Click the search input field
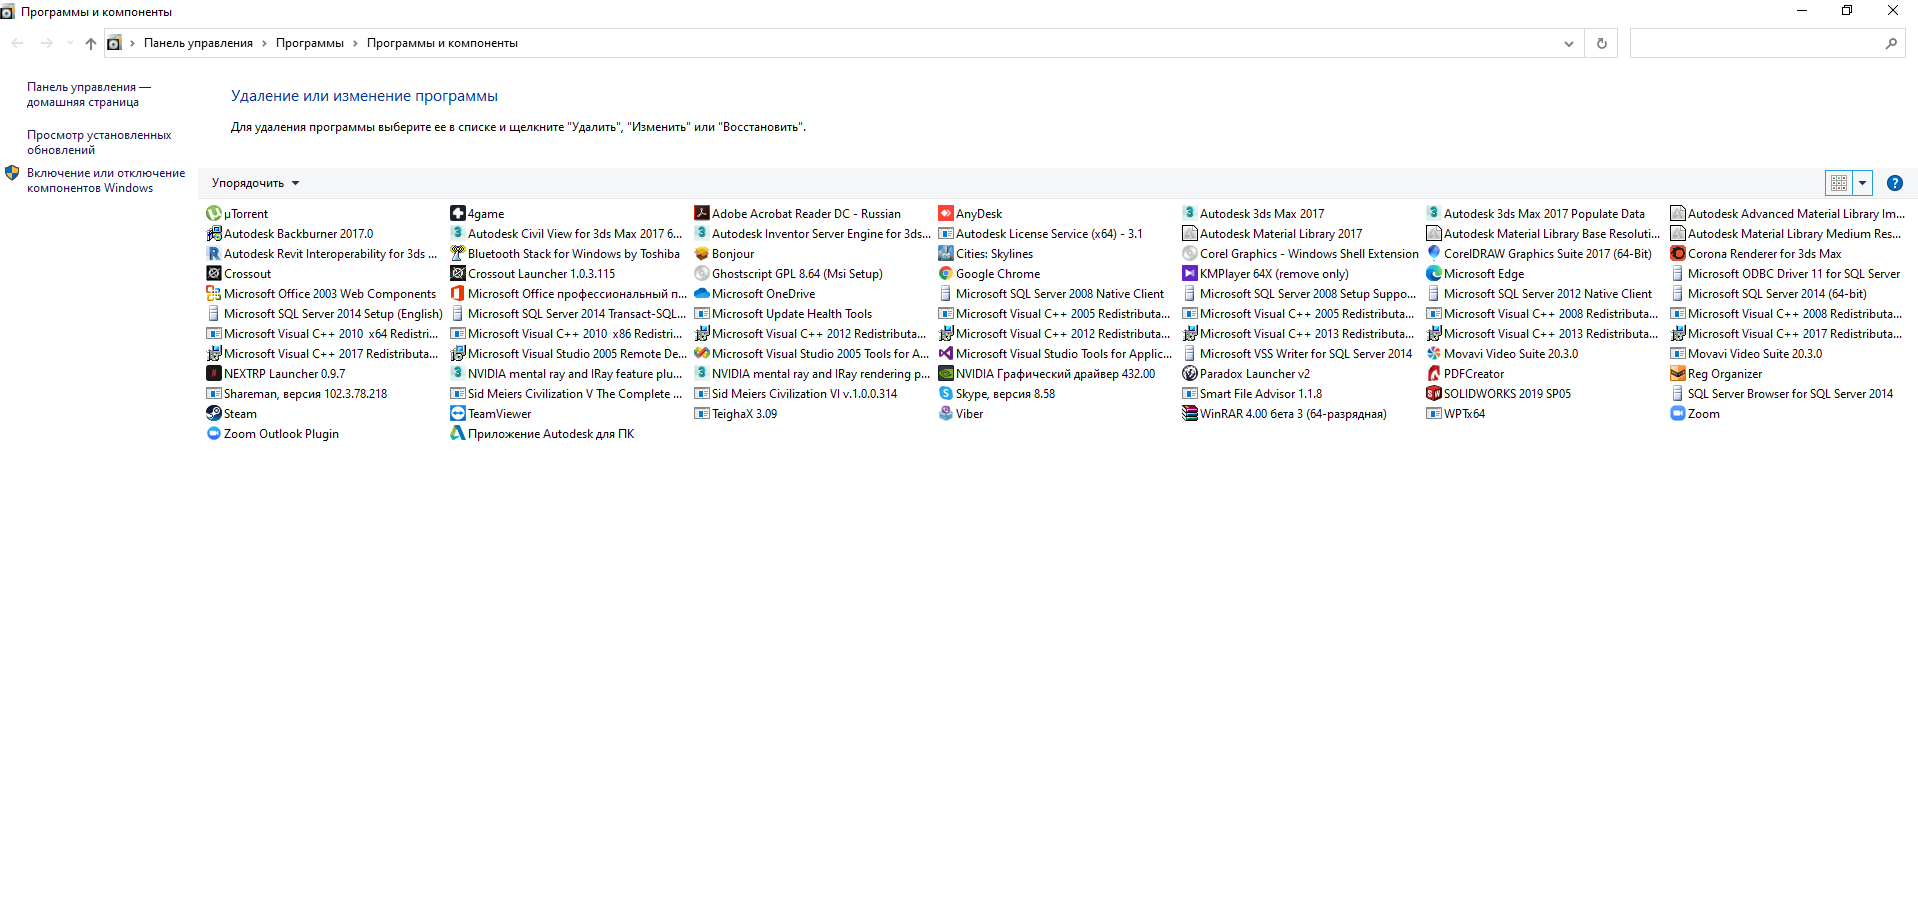The image size is (1918, 897). pos(1756,43)
